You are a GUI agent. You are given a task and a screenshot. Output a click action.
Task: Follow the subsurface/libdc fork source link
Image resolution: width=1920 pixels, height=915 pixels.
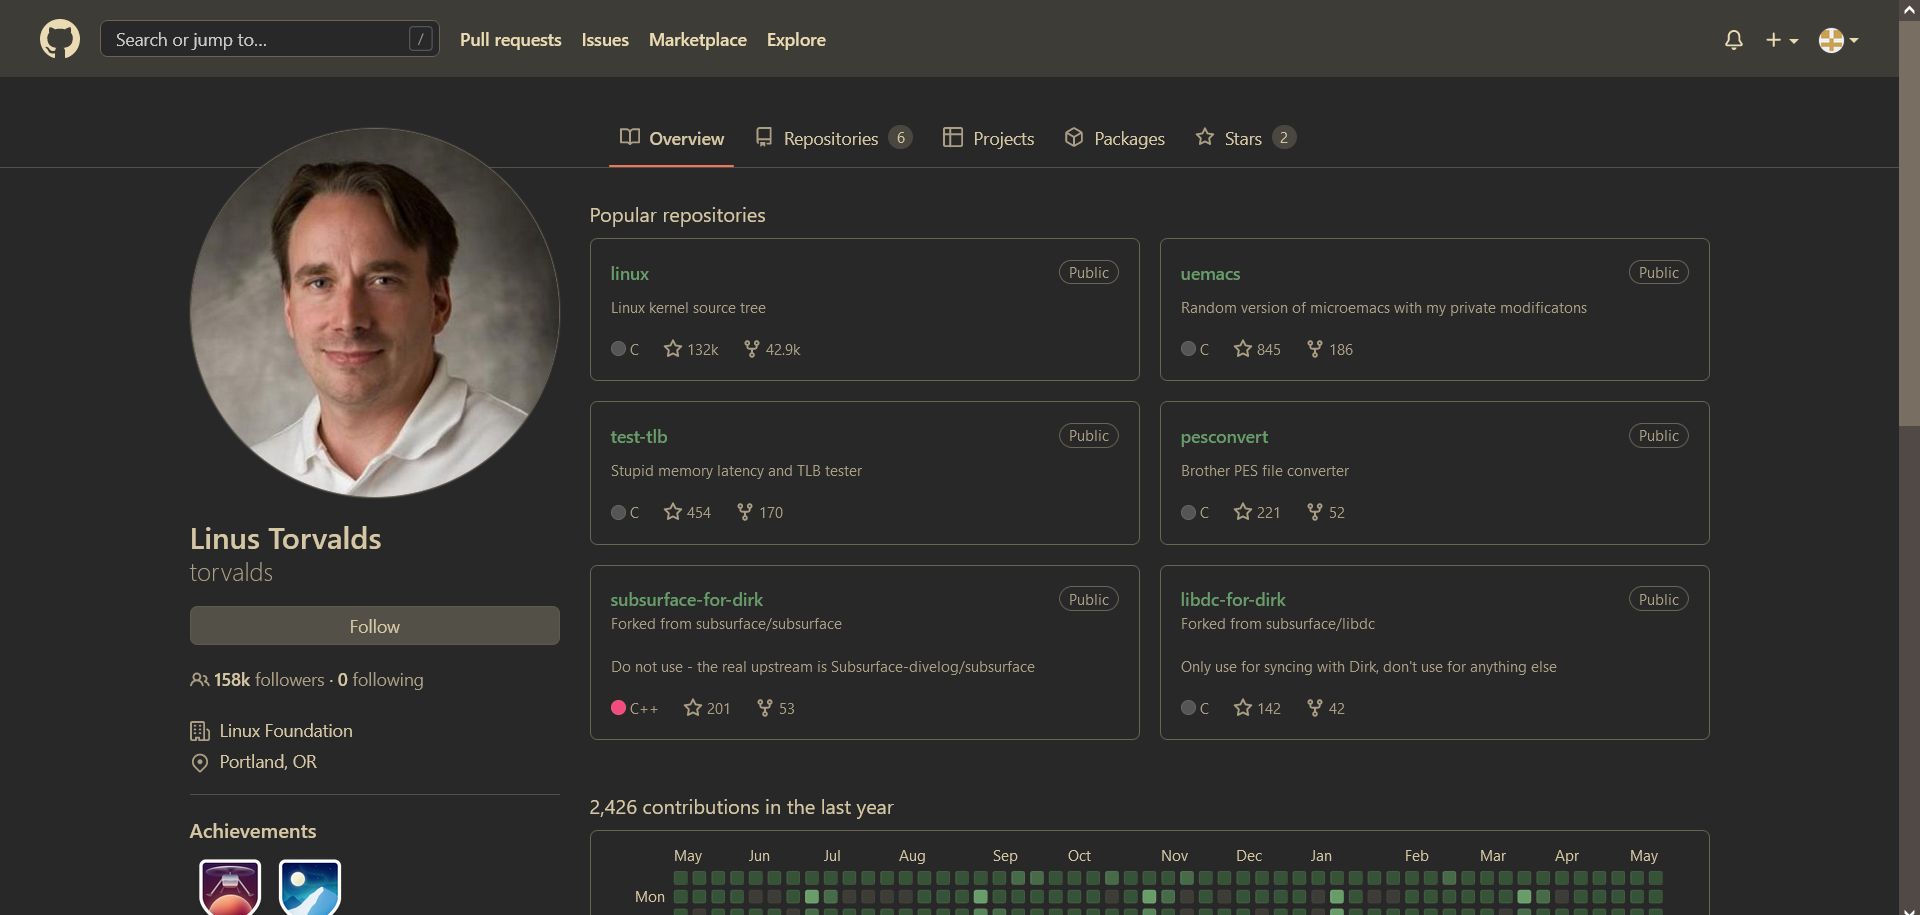coord(1320,624)
